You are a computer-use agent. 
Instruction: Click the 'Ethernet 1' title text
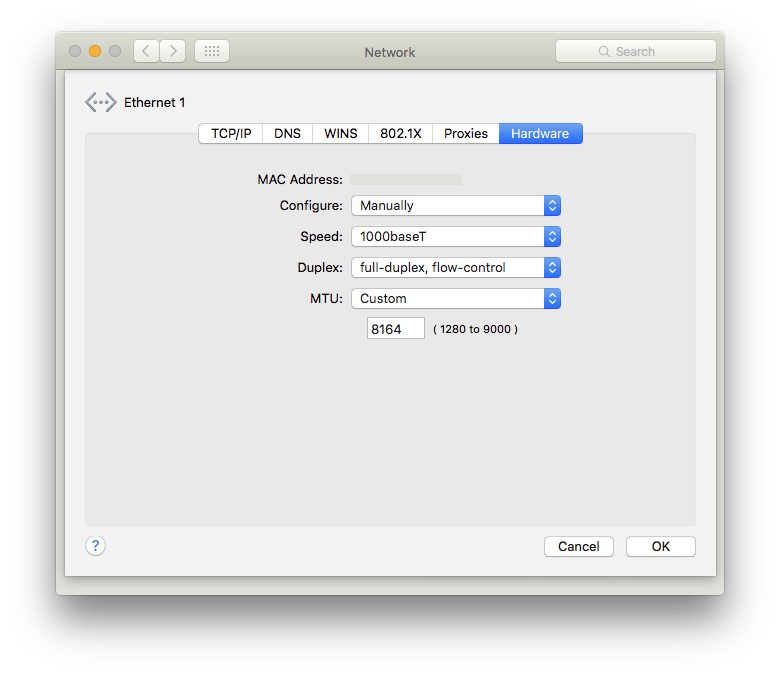coord(155,102)
